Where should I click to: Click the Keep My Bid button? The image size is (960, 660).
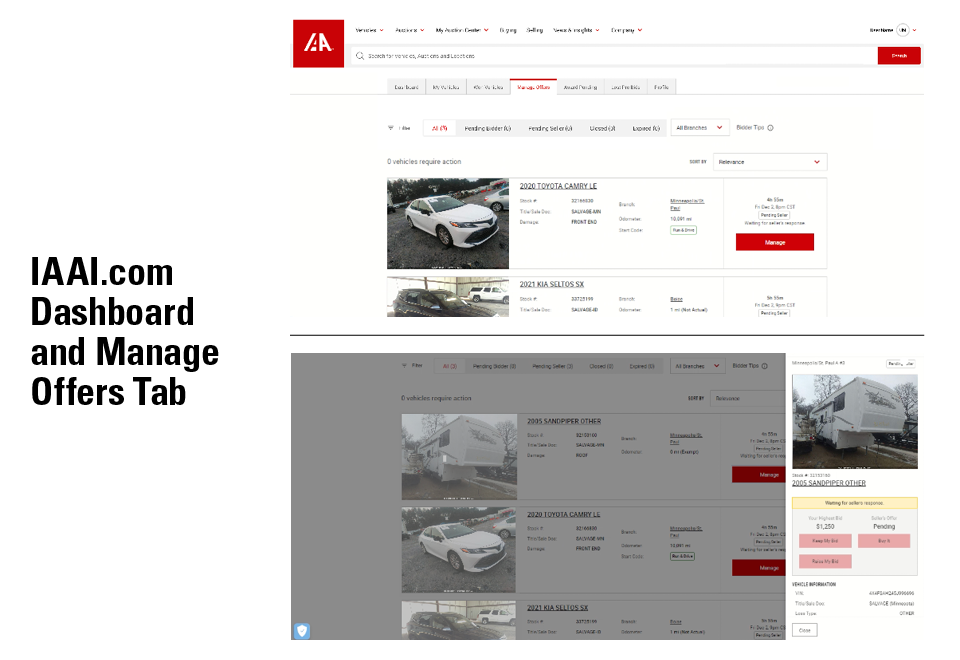[x=825, y=541]
